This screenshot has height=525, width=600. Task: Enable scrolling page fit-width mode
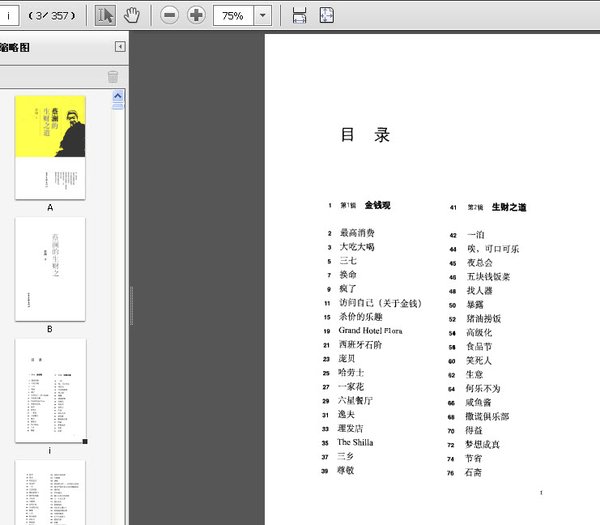click(299, 15)
